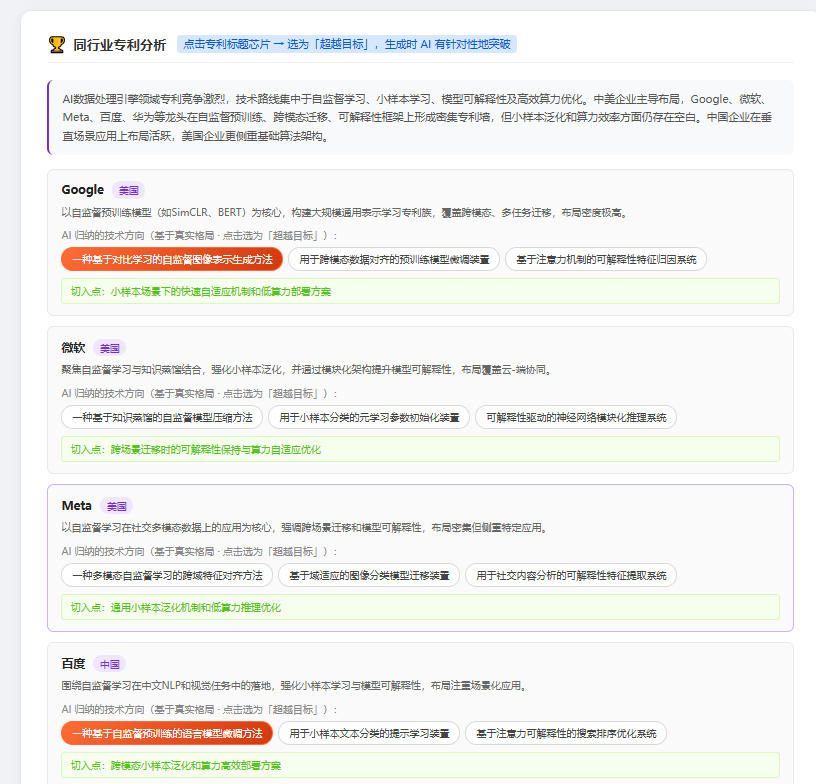Click the 同行业专利分析 section title
The image size is (816, 784).
tap(120, 45)
